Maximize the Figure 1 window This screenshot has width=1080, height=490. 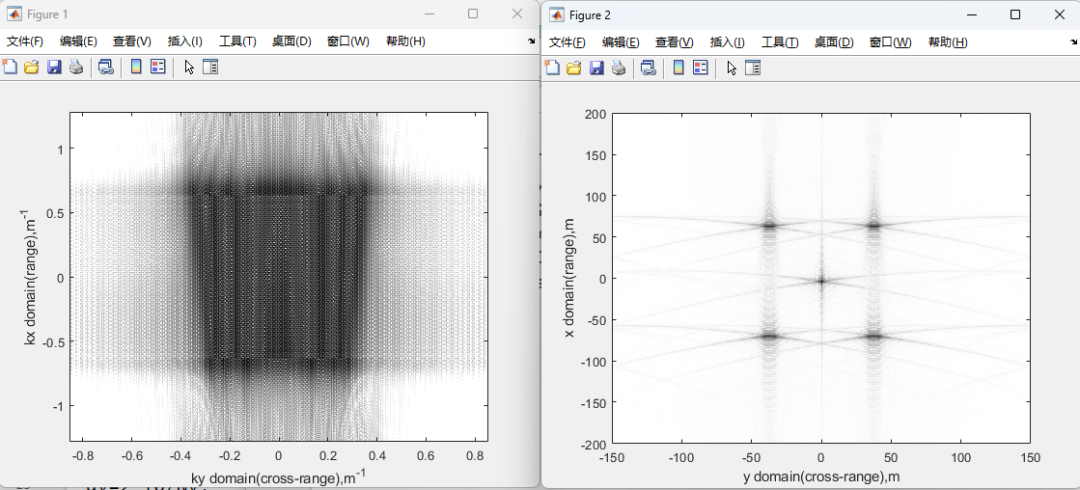pyautogui.click(x=472, y=14)
